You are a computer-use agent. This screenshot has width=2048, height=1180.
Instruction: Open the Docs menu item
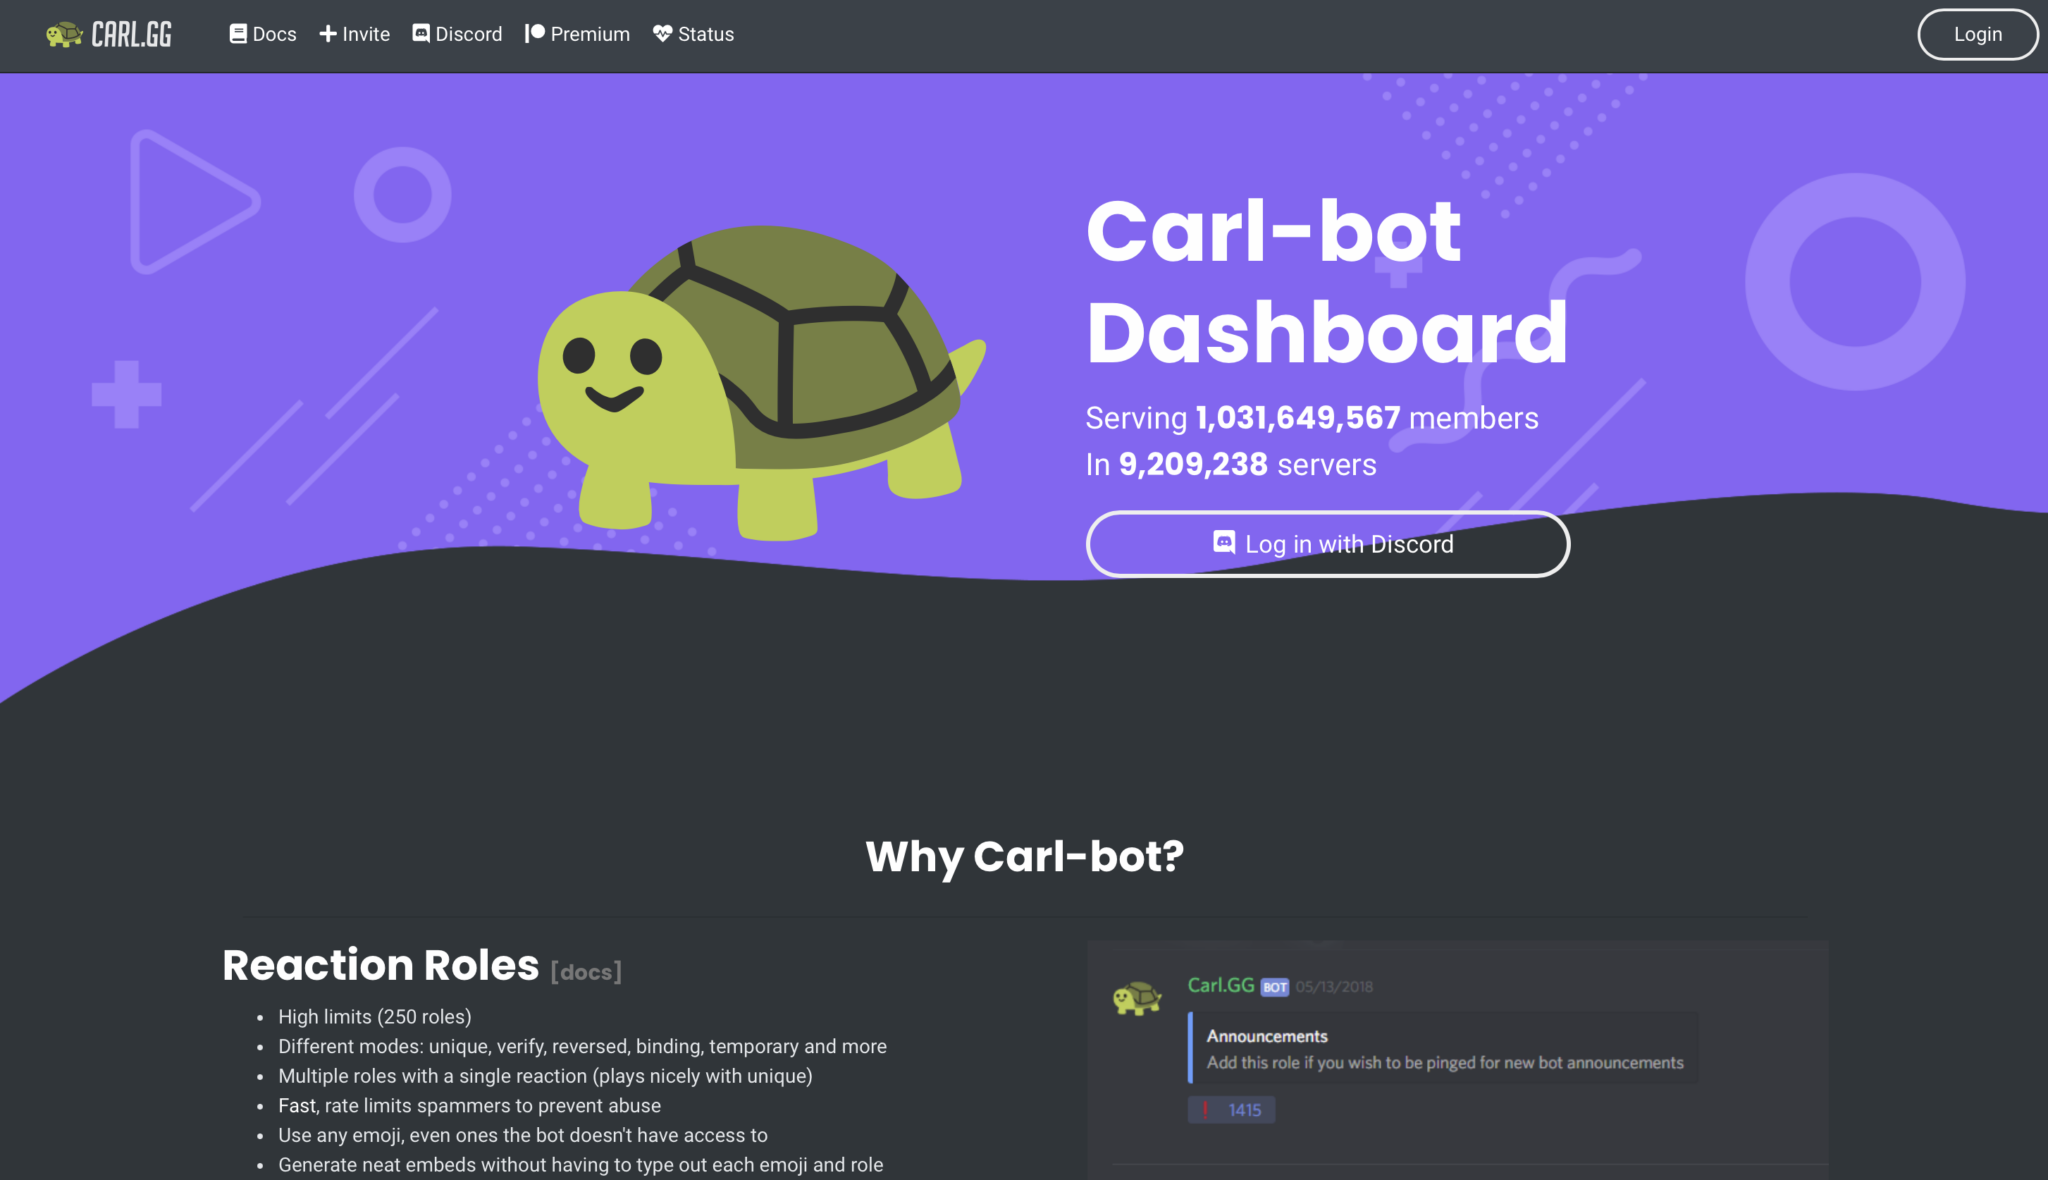(x=273, y=33)
